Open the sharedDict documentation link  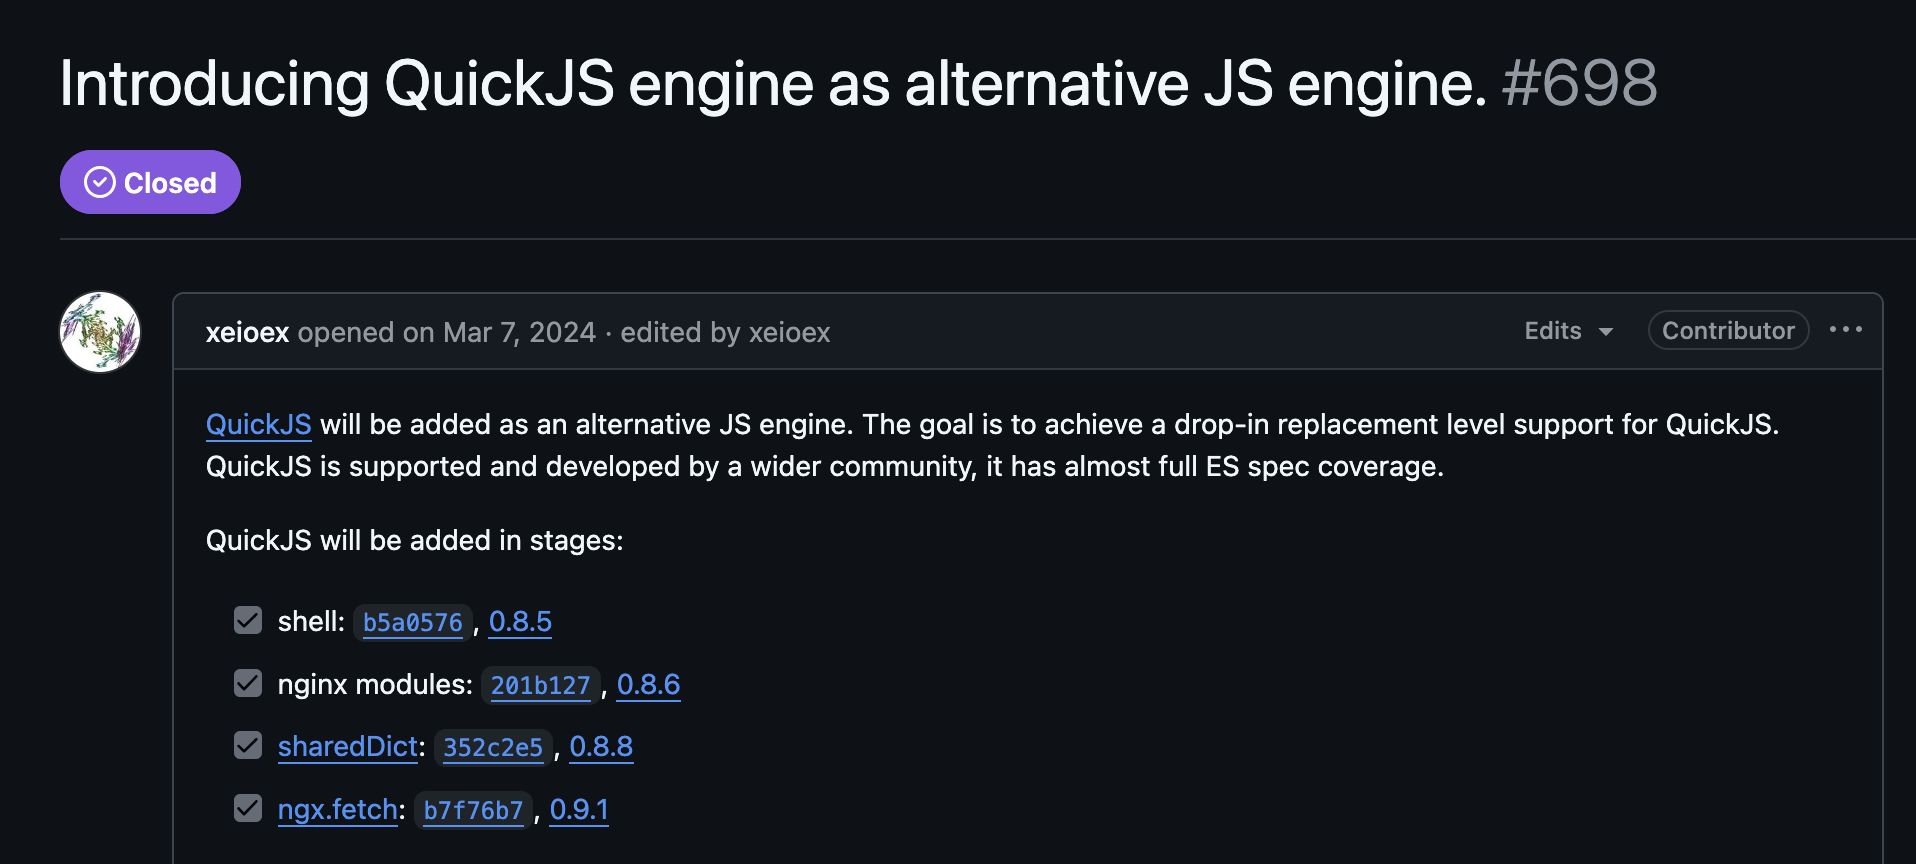tap(346, 746)
